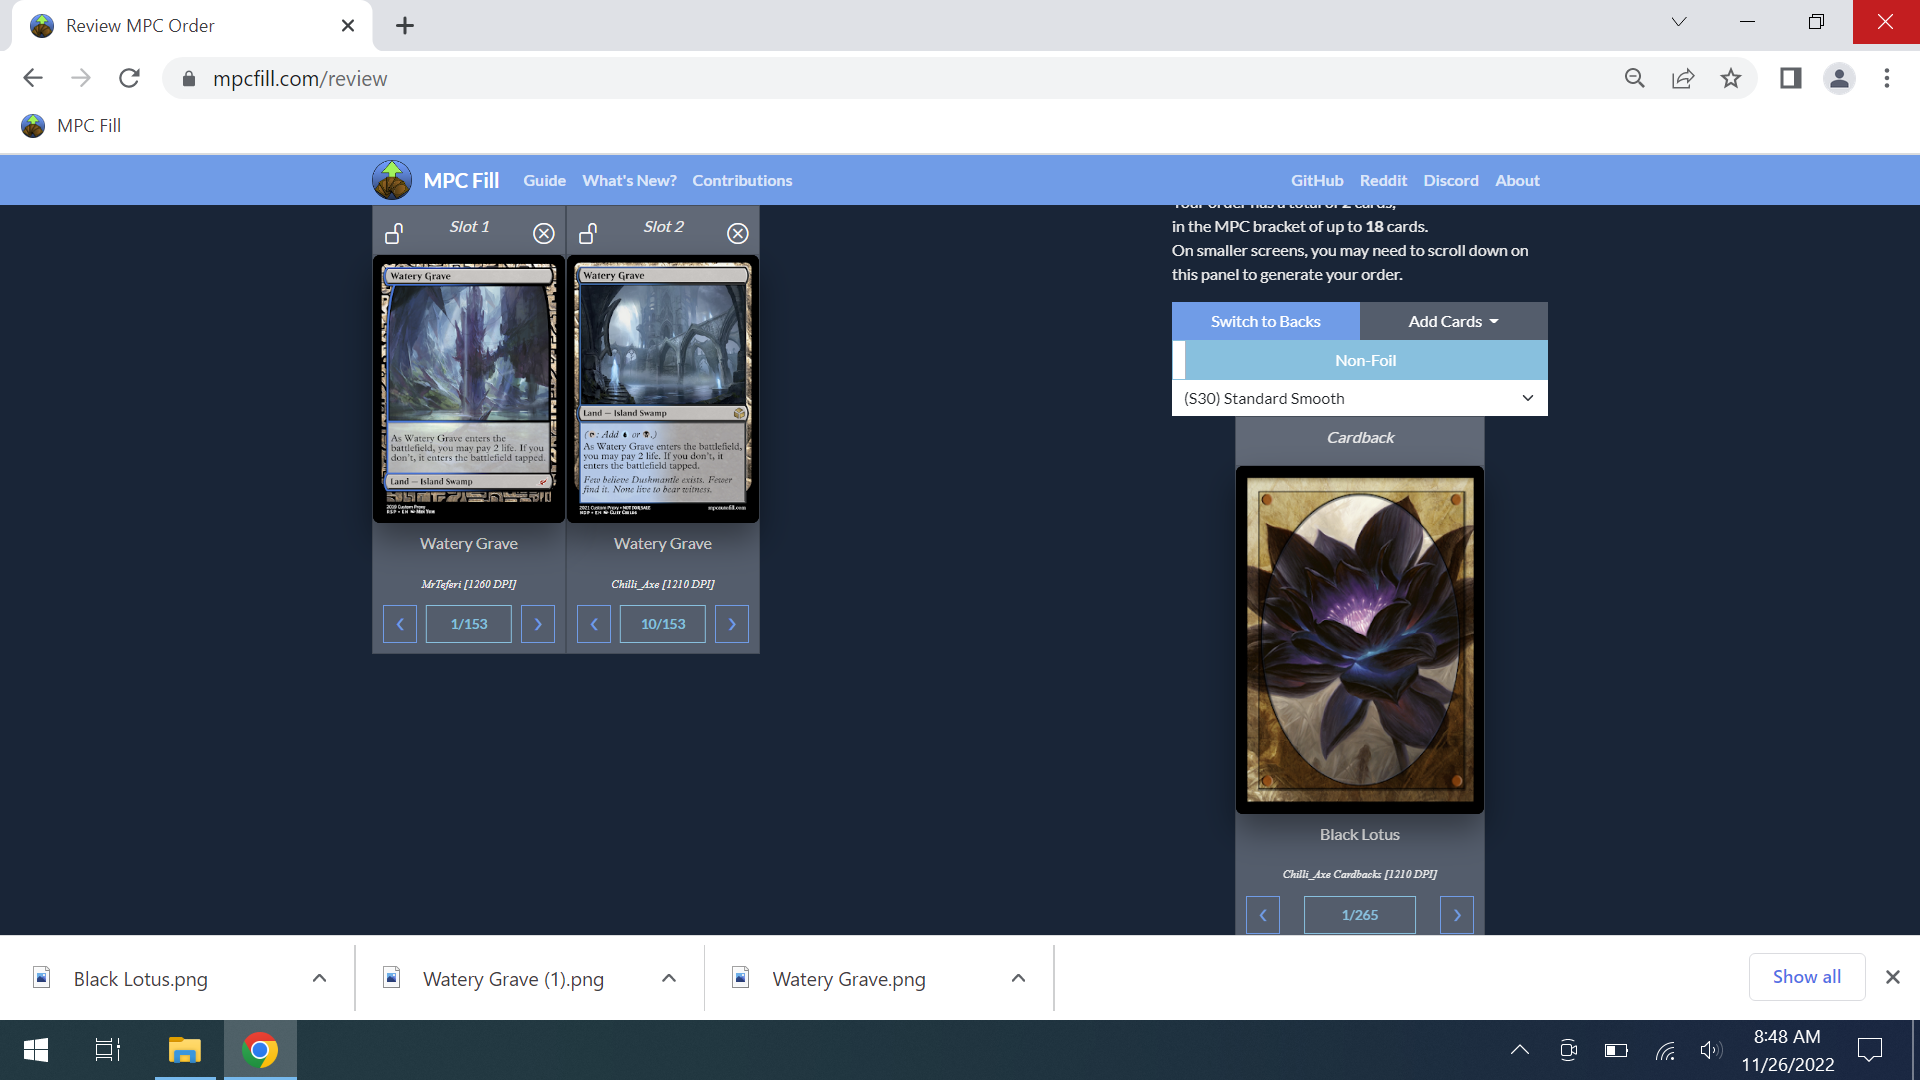Open Chrome from the Windows taskbar
1920x1080 pixels.
pyautogui.click(x=259, y=1050)
